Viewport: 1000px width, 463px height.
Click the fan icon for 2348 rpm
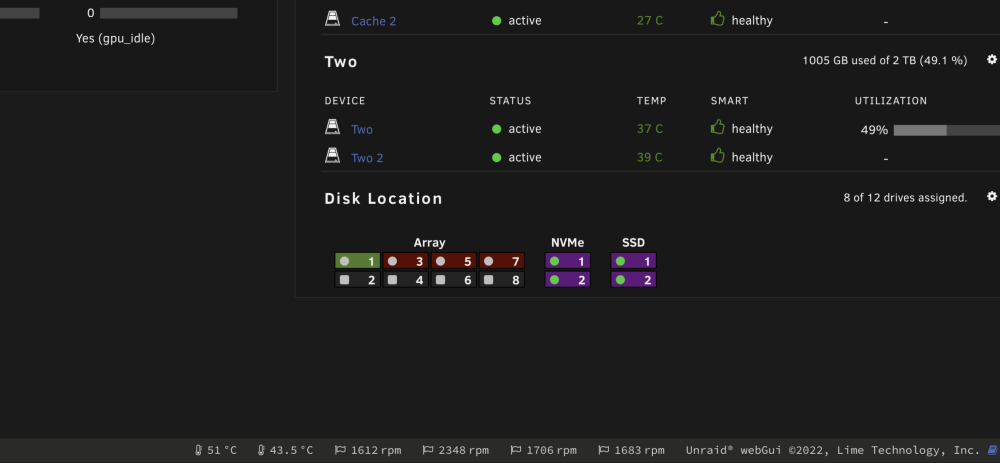click(x=428, y=450)
